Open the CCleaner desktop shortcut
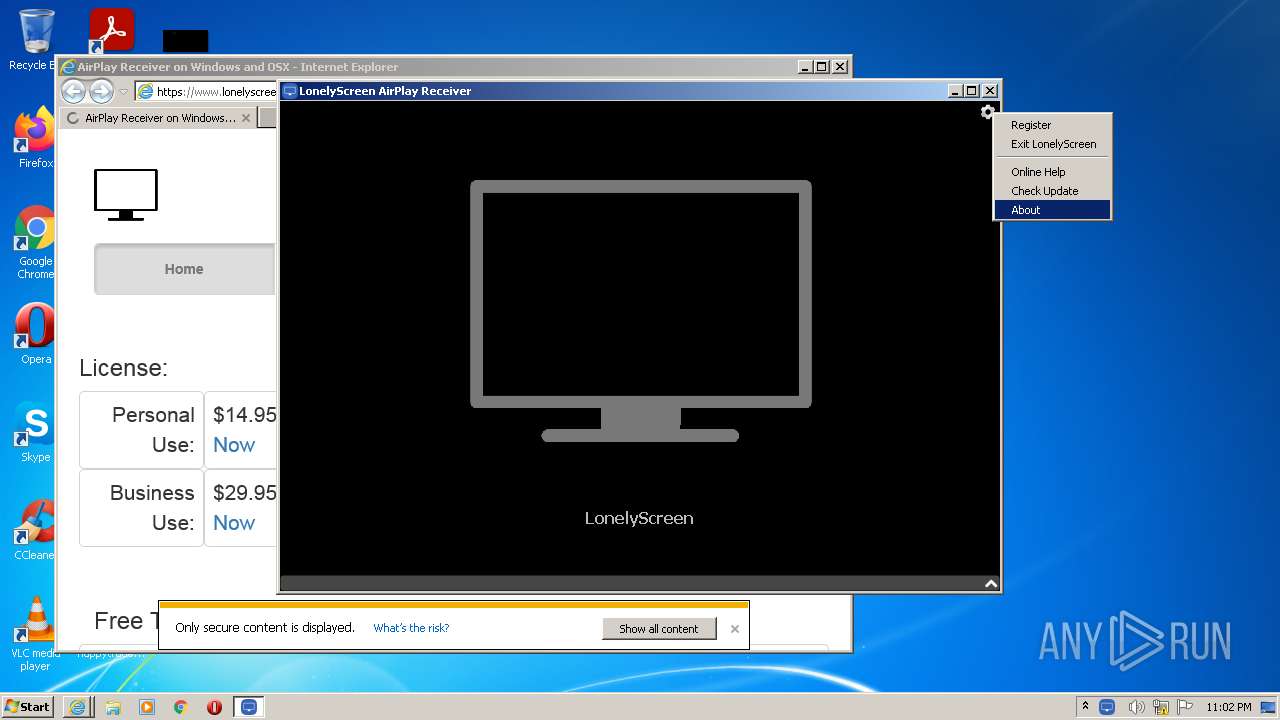This screenshot has width=1280, height=720. click(36, 530)
